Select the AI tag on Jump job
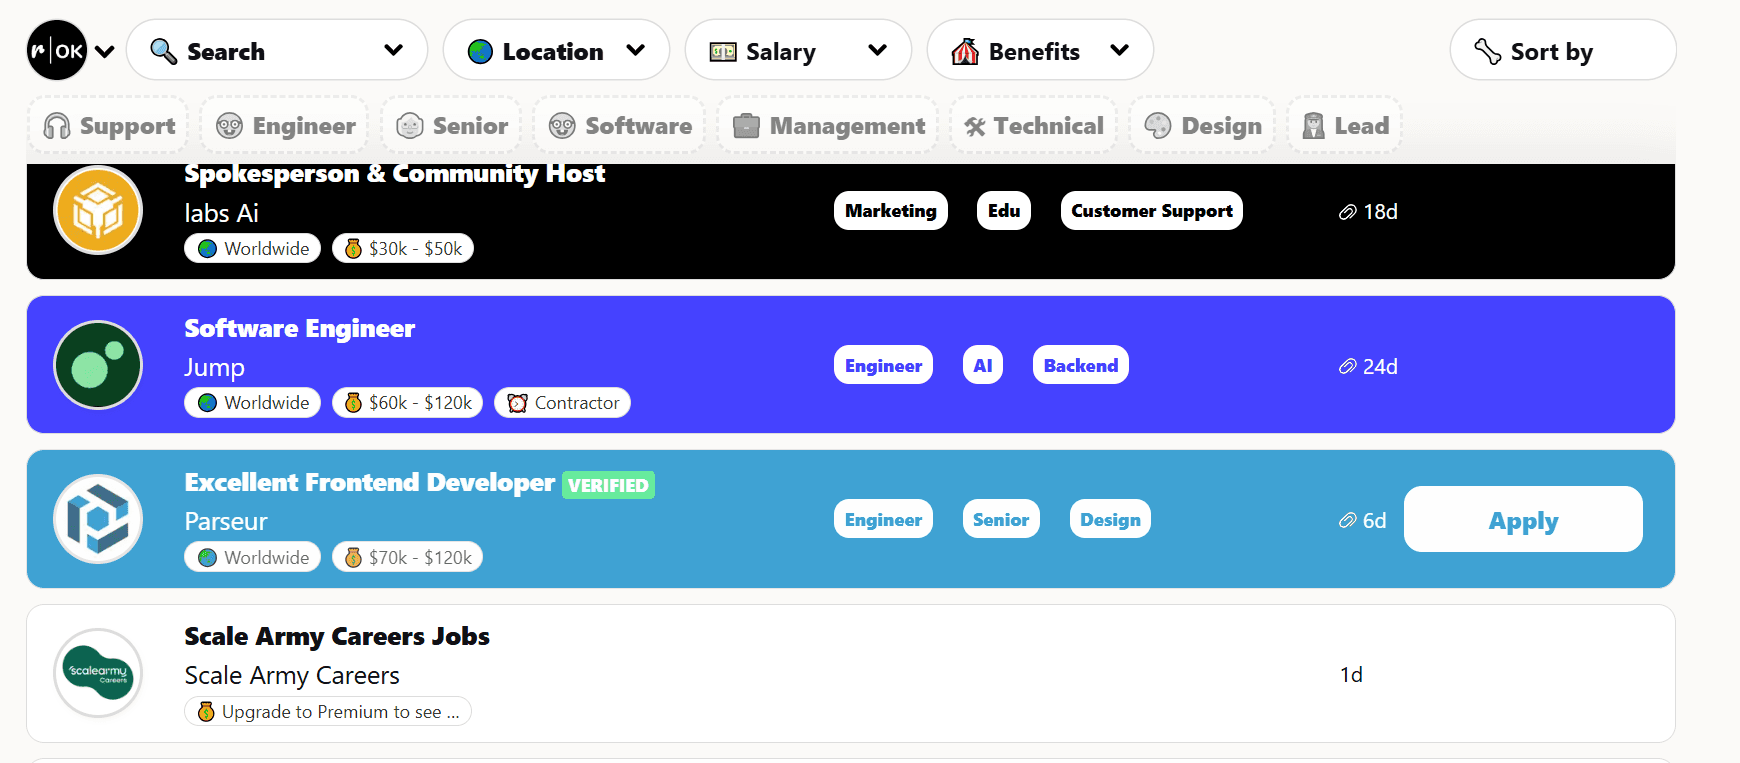1740x763 pixels. pos(983,365)
